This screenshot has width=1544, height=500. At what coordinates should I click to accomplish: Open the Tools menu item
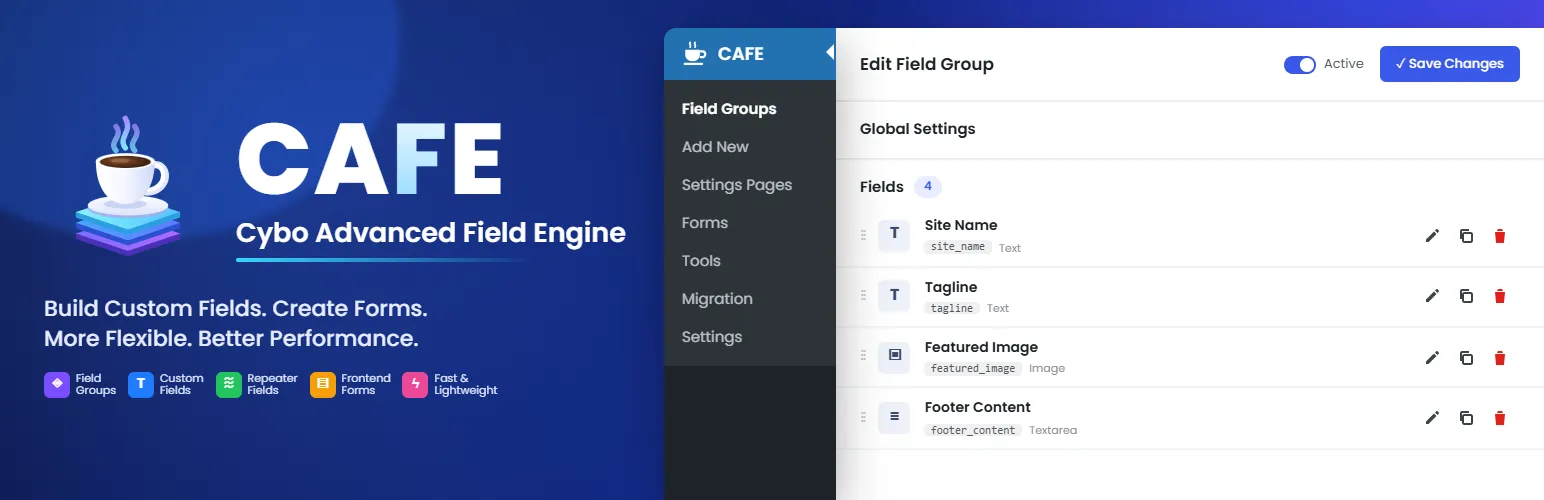(701, 261)
